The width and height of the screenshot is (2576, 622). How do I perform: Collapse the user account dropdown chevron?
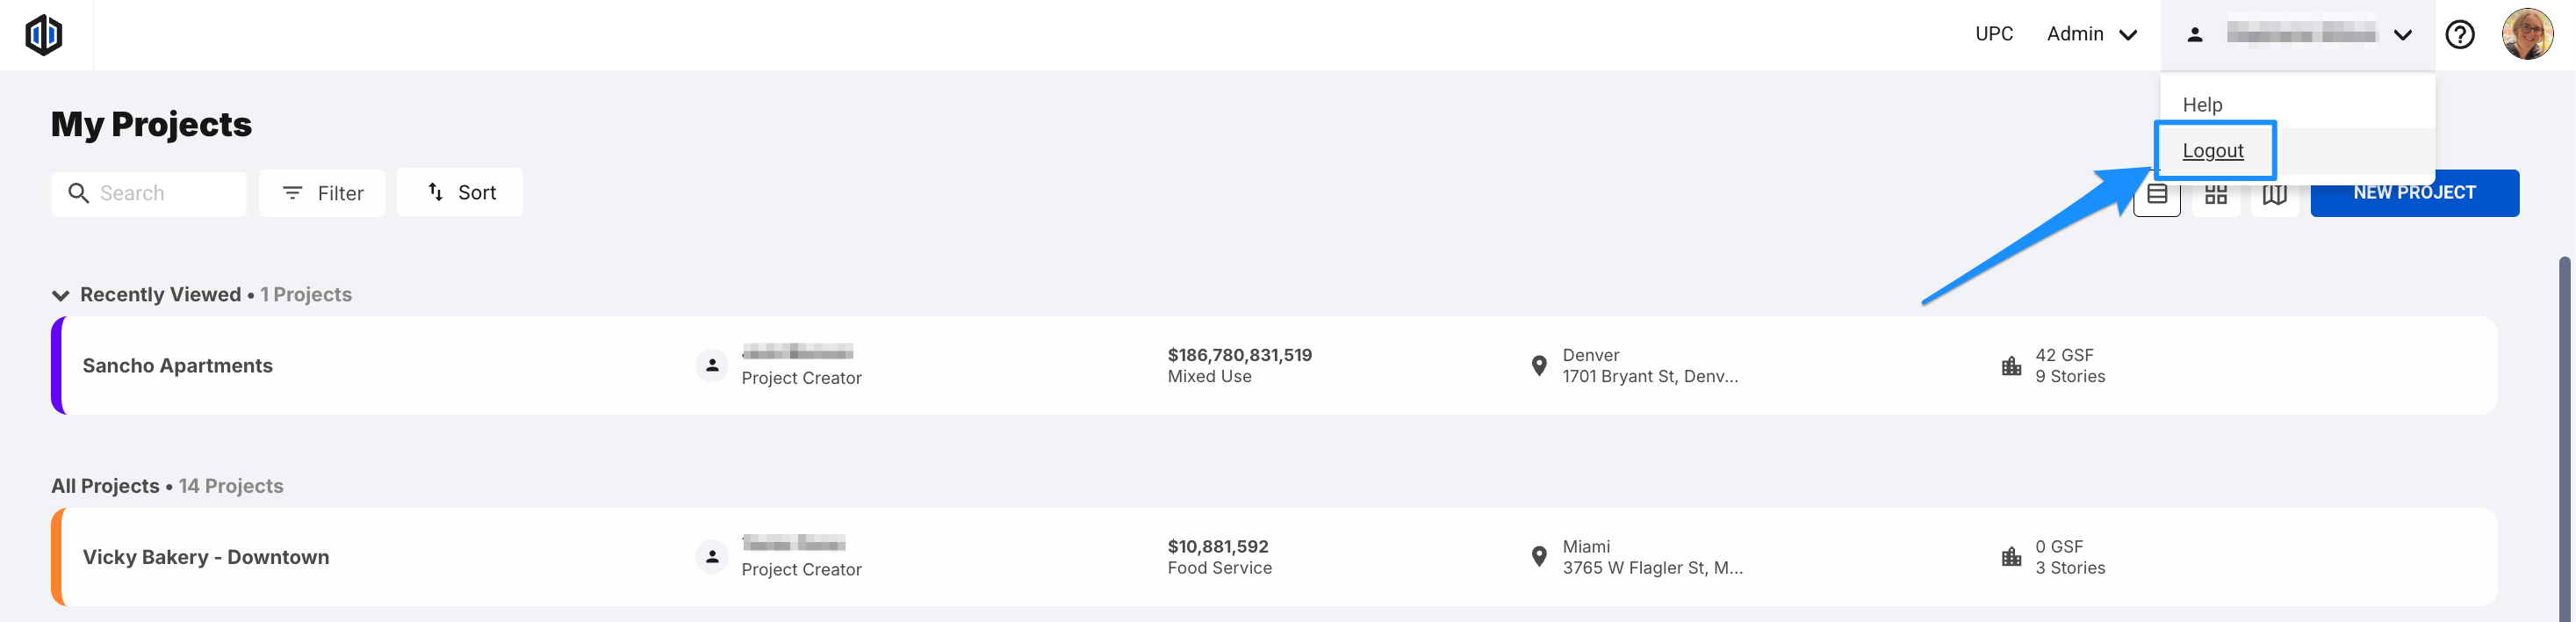point(2402,35)
